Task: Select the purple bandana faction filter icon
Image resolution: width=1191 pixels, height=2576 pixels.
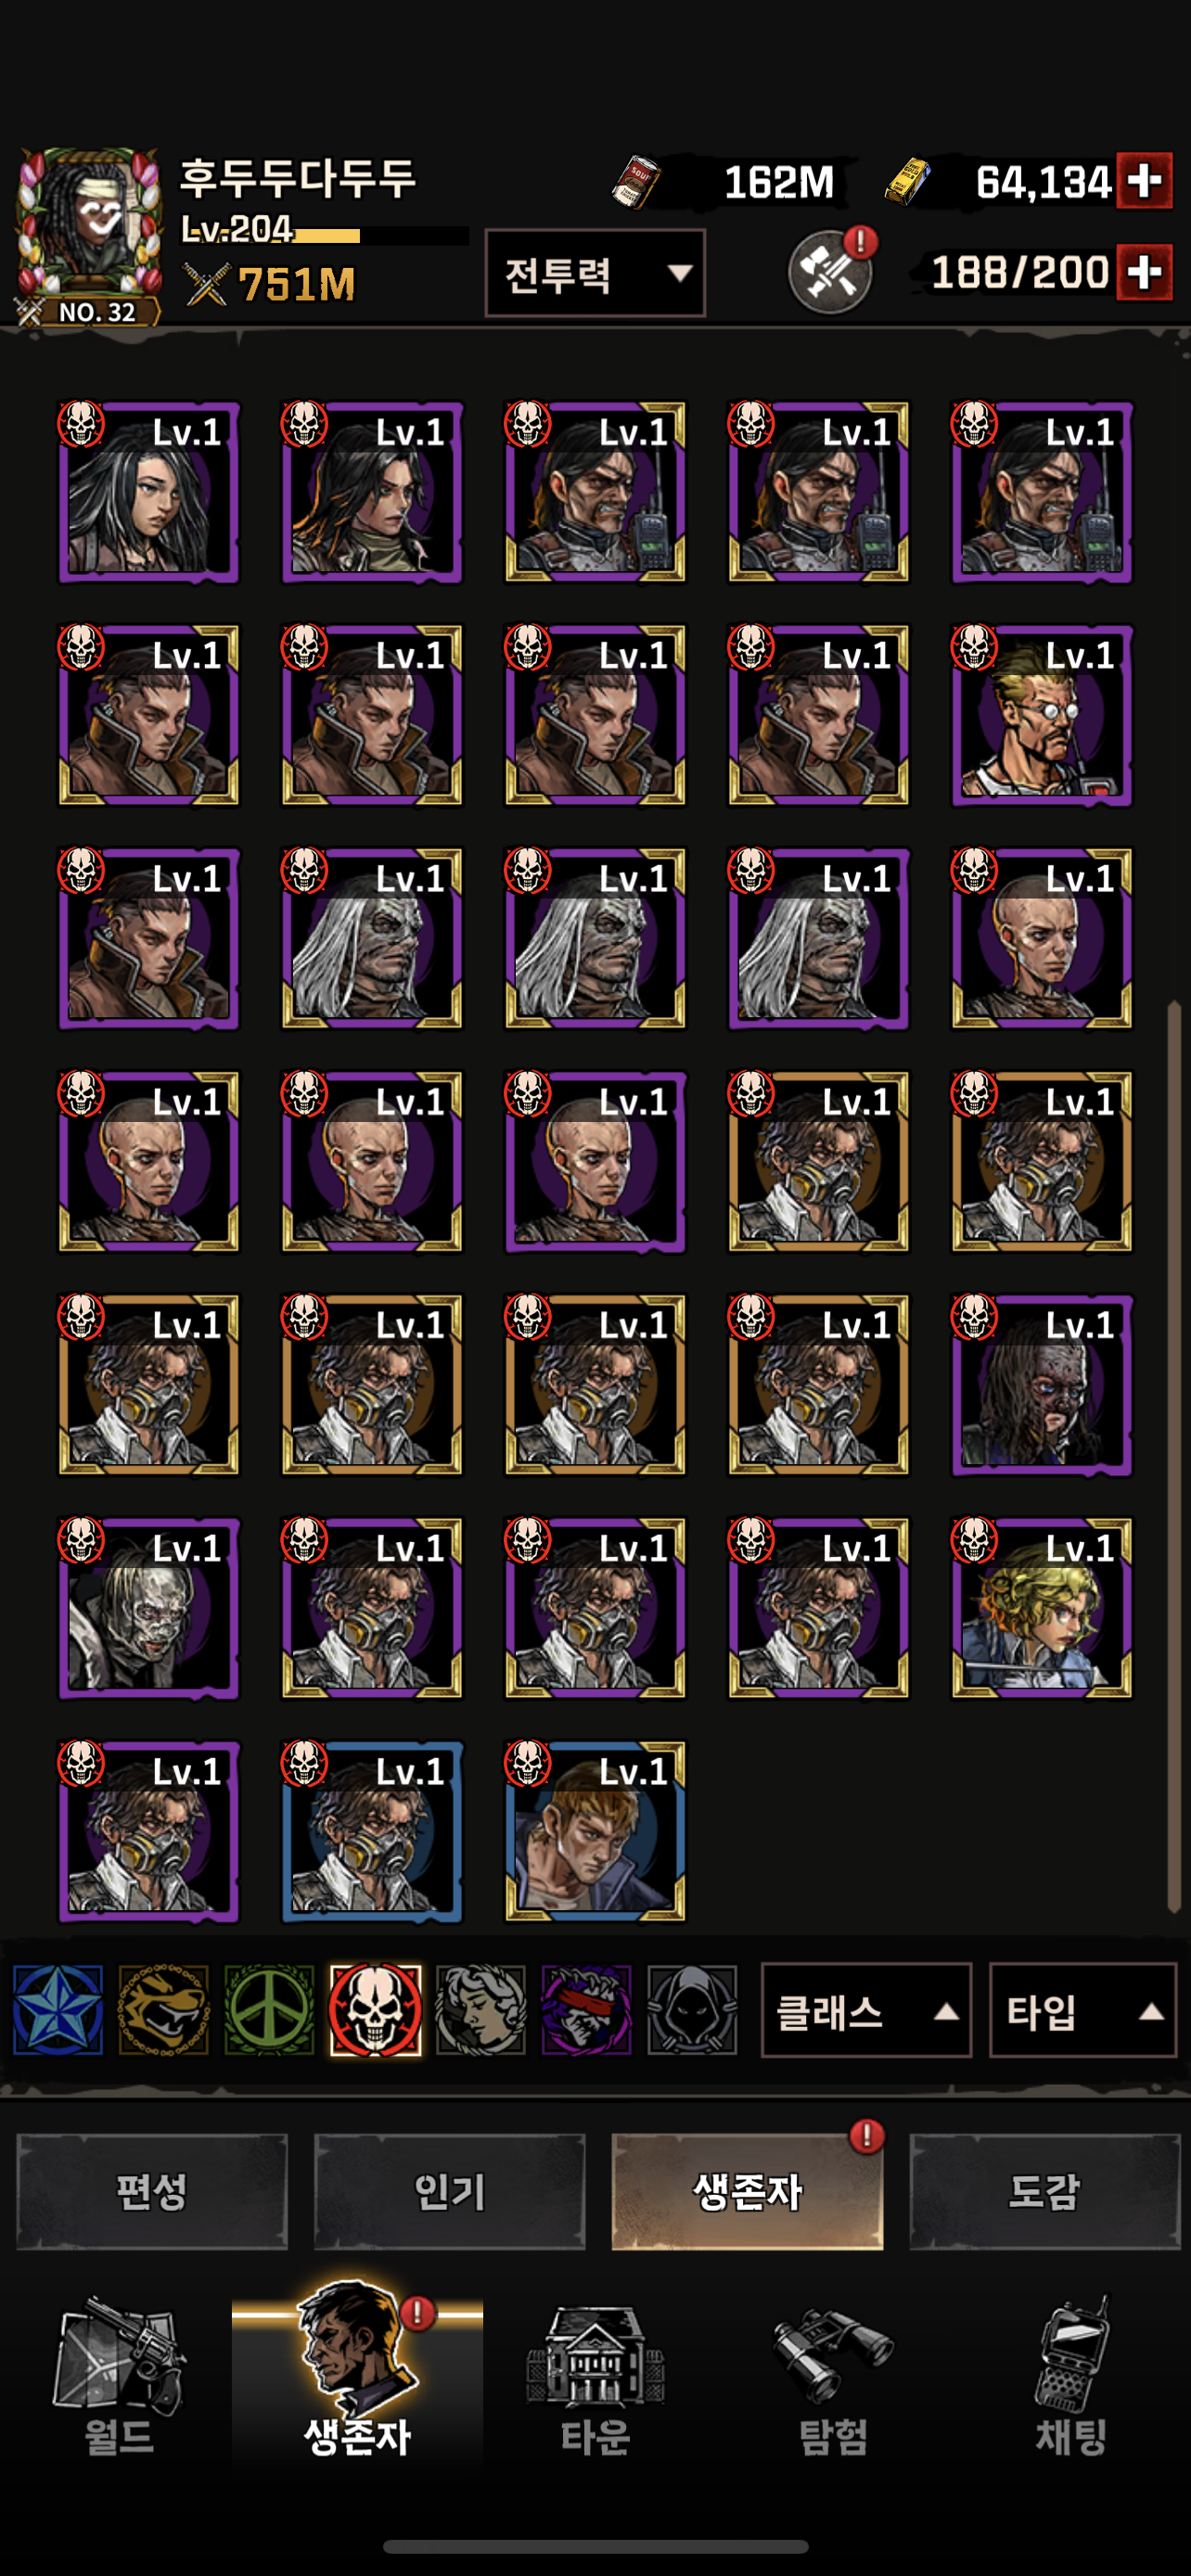Action: 587,2010
